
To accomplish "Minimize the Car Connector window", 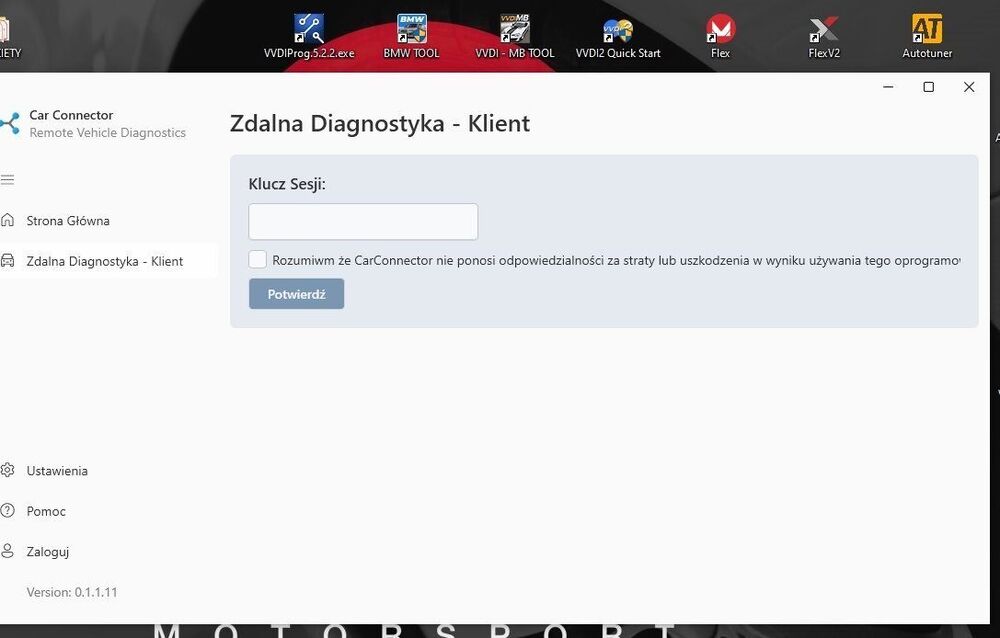I will point(888,87).
